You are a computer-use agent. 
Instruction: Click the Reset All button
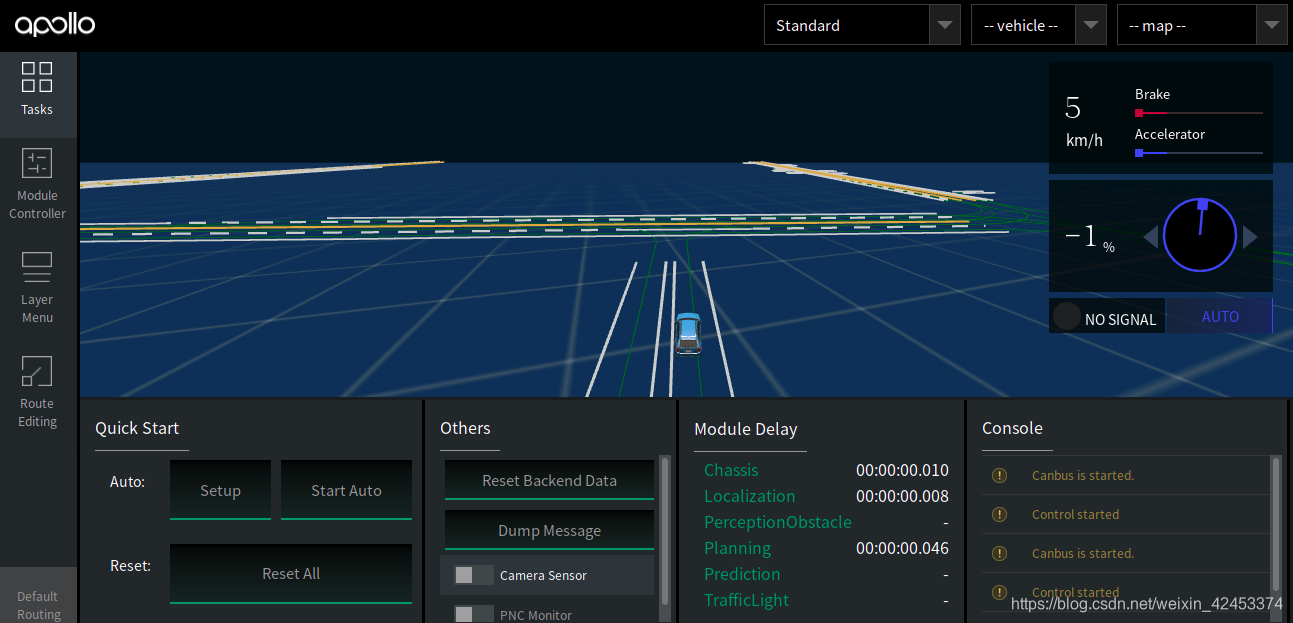point(291,574)
